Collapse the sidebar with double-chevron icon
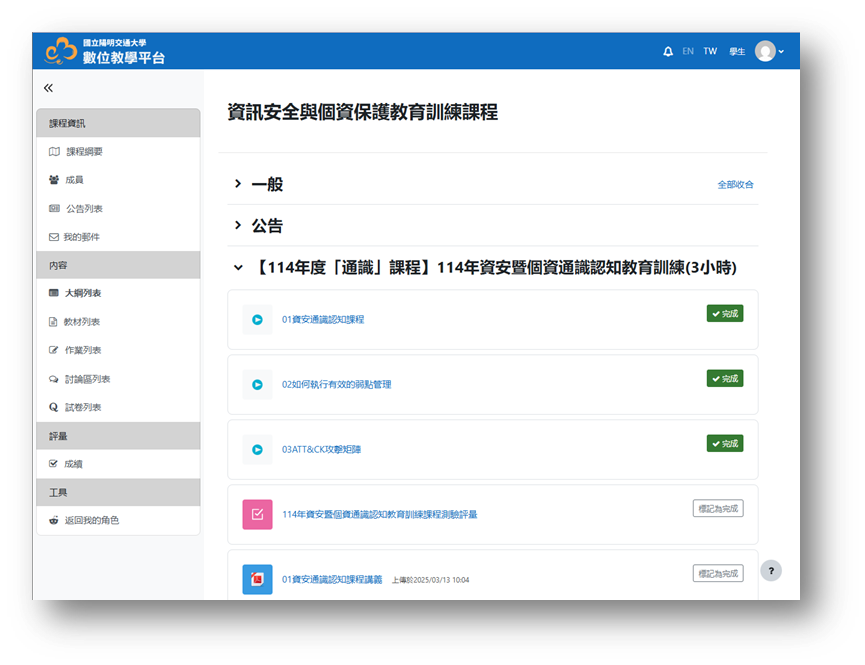This screenshot has width=865, height=665. tap(49, 89)
